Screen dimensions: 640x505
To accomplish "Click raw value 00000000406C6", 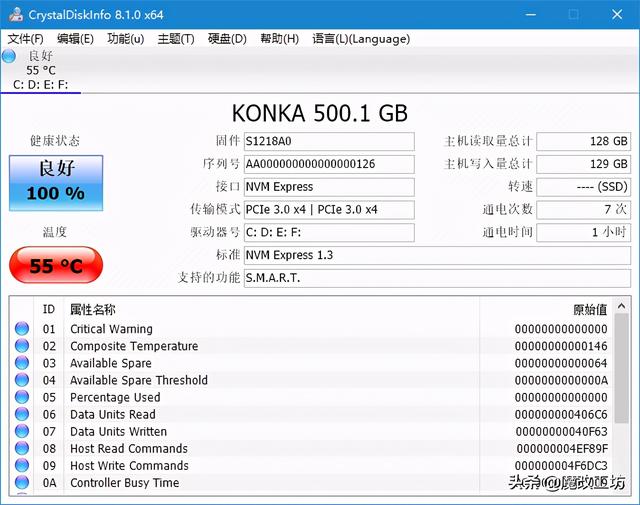I will 561,414.
